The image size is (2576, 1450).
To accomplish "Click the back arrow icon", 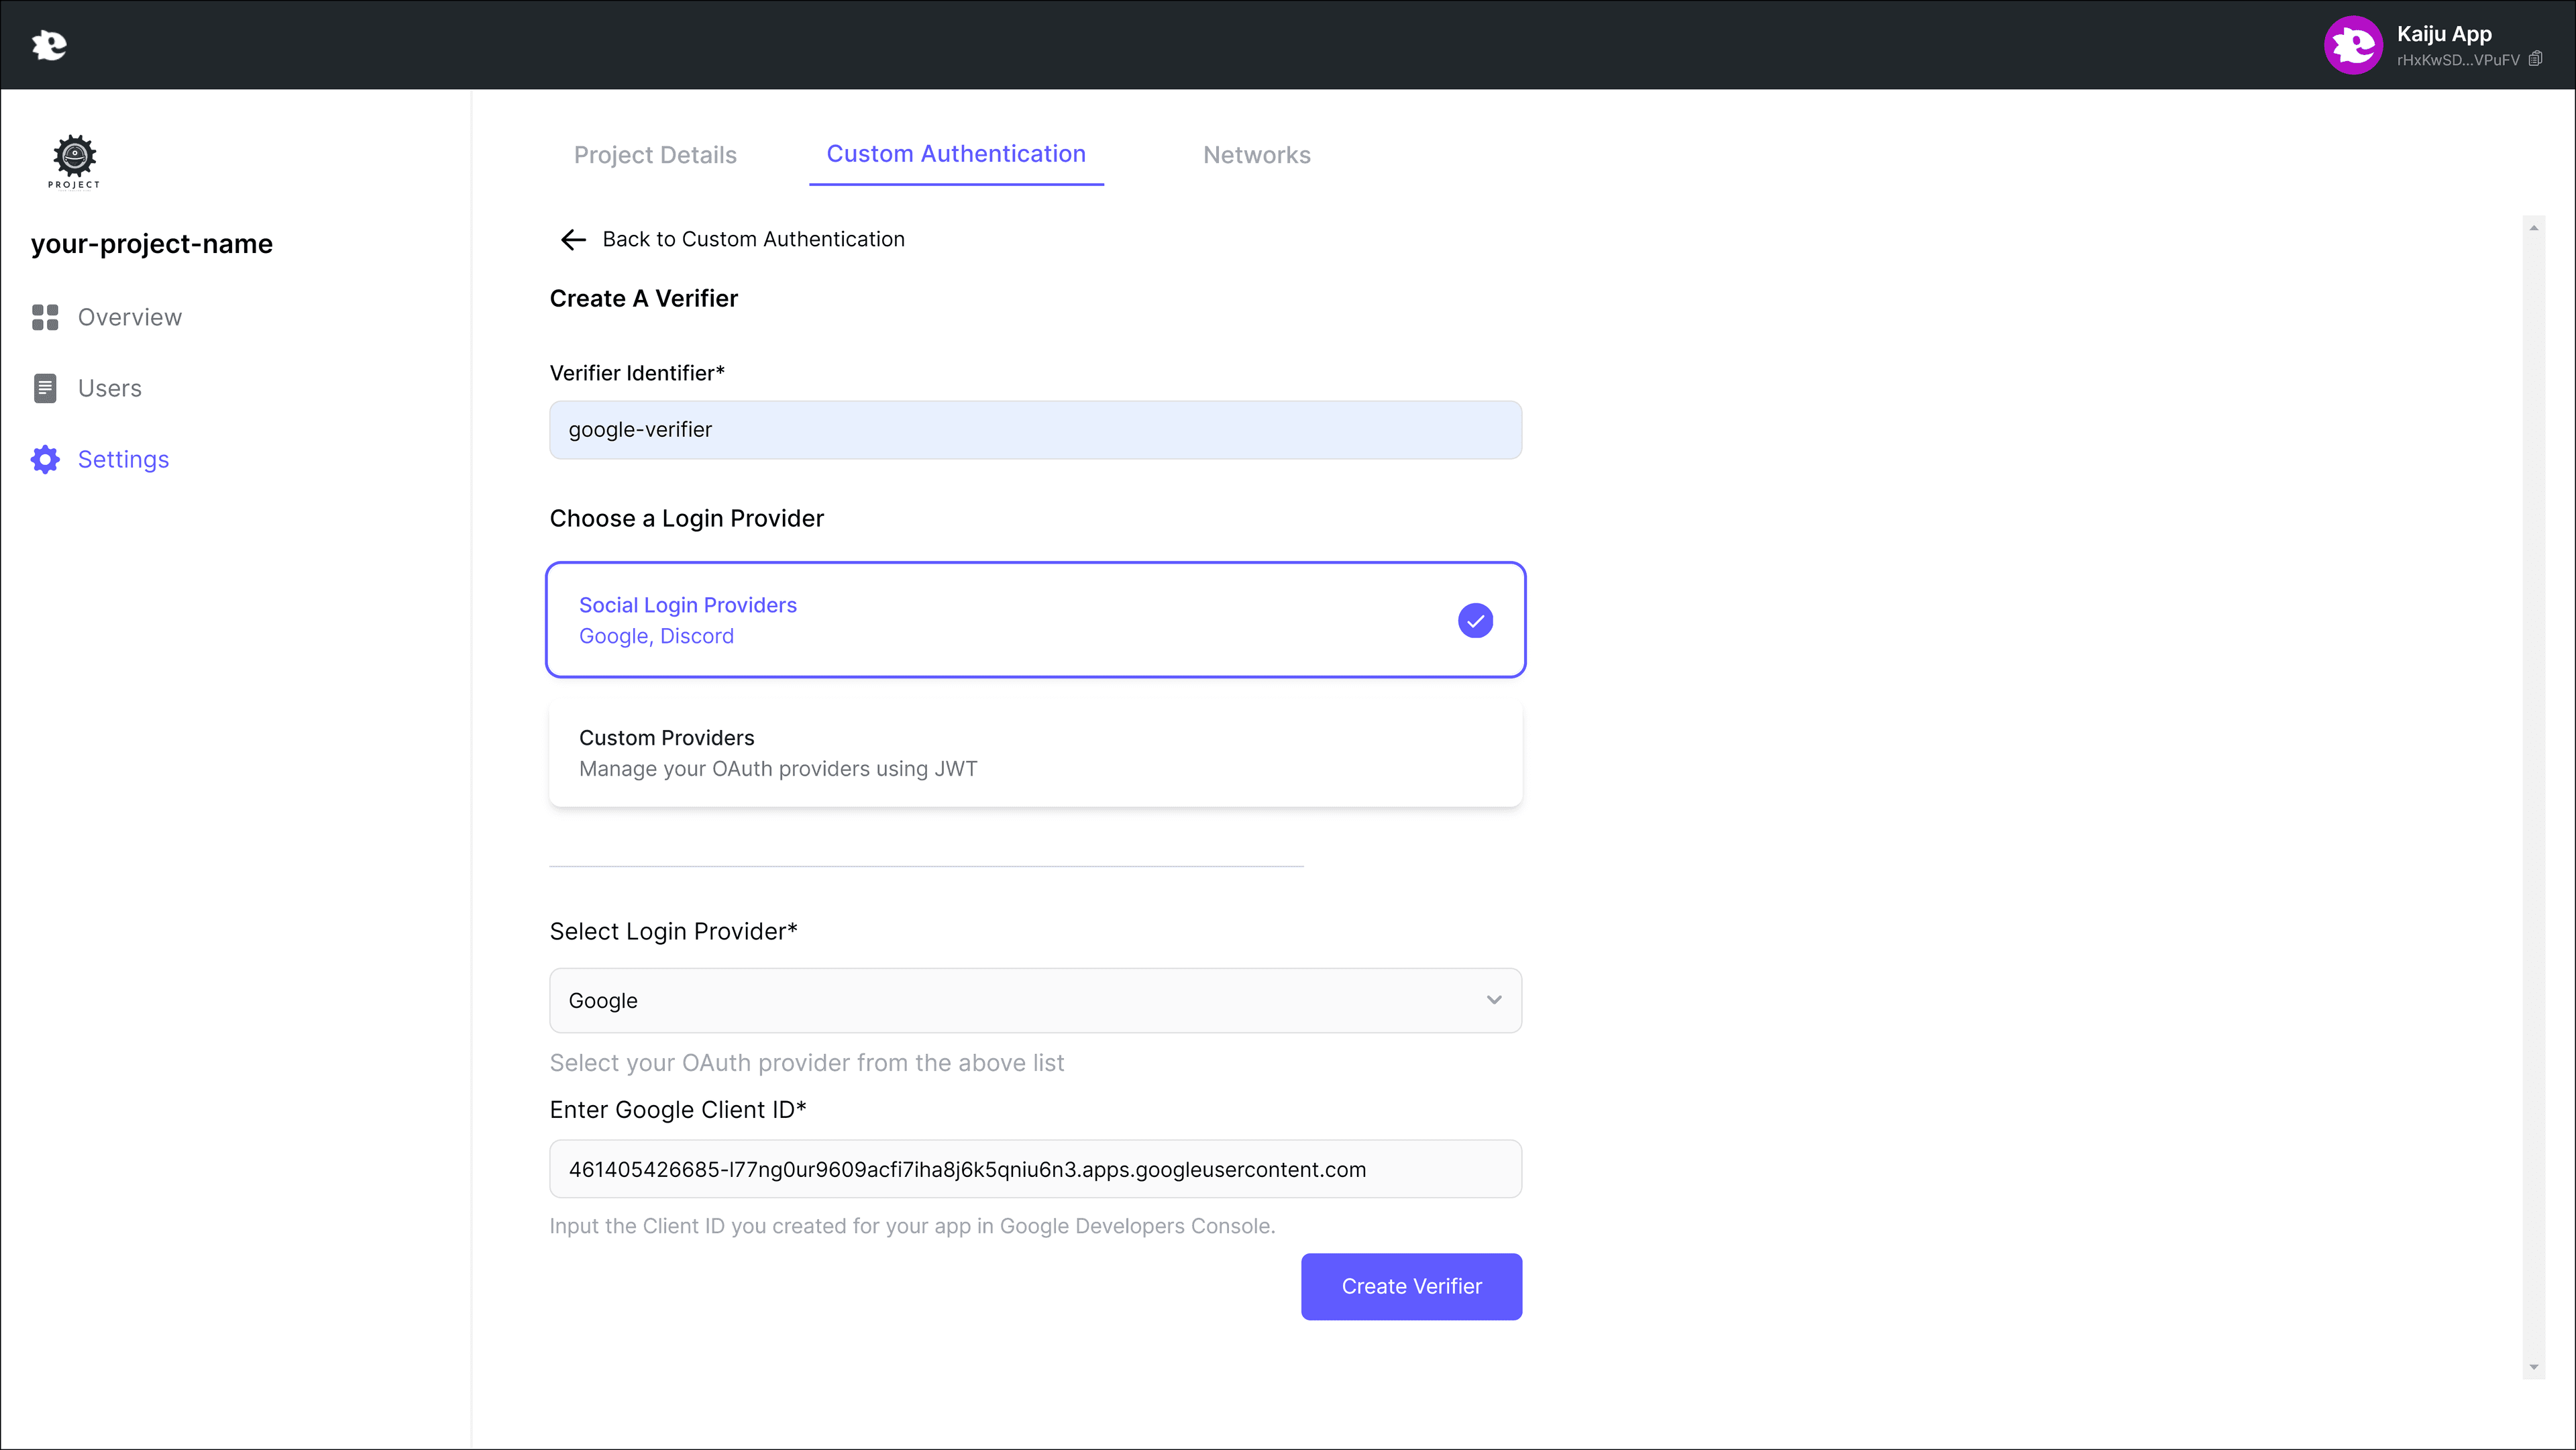I will [x=573, y=239].
